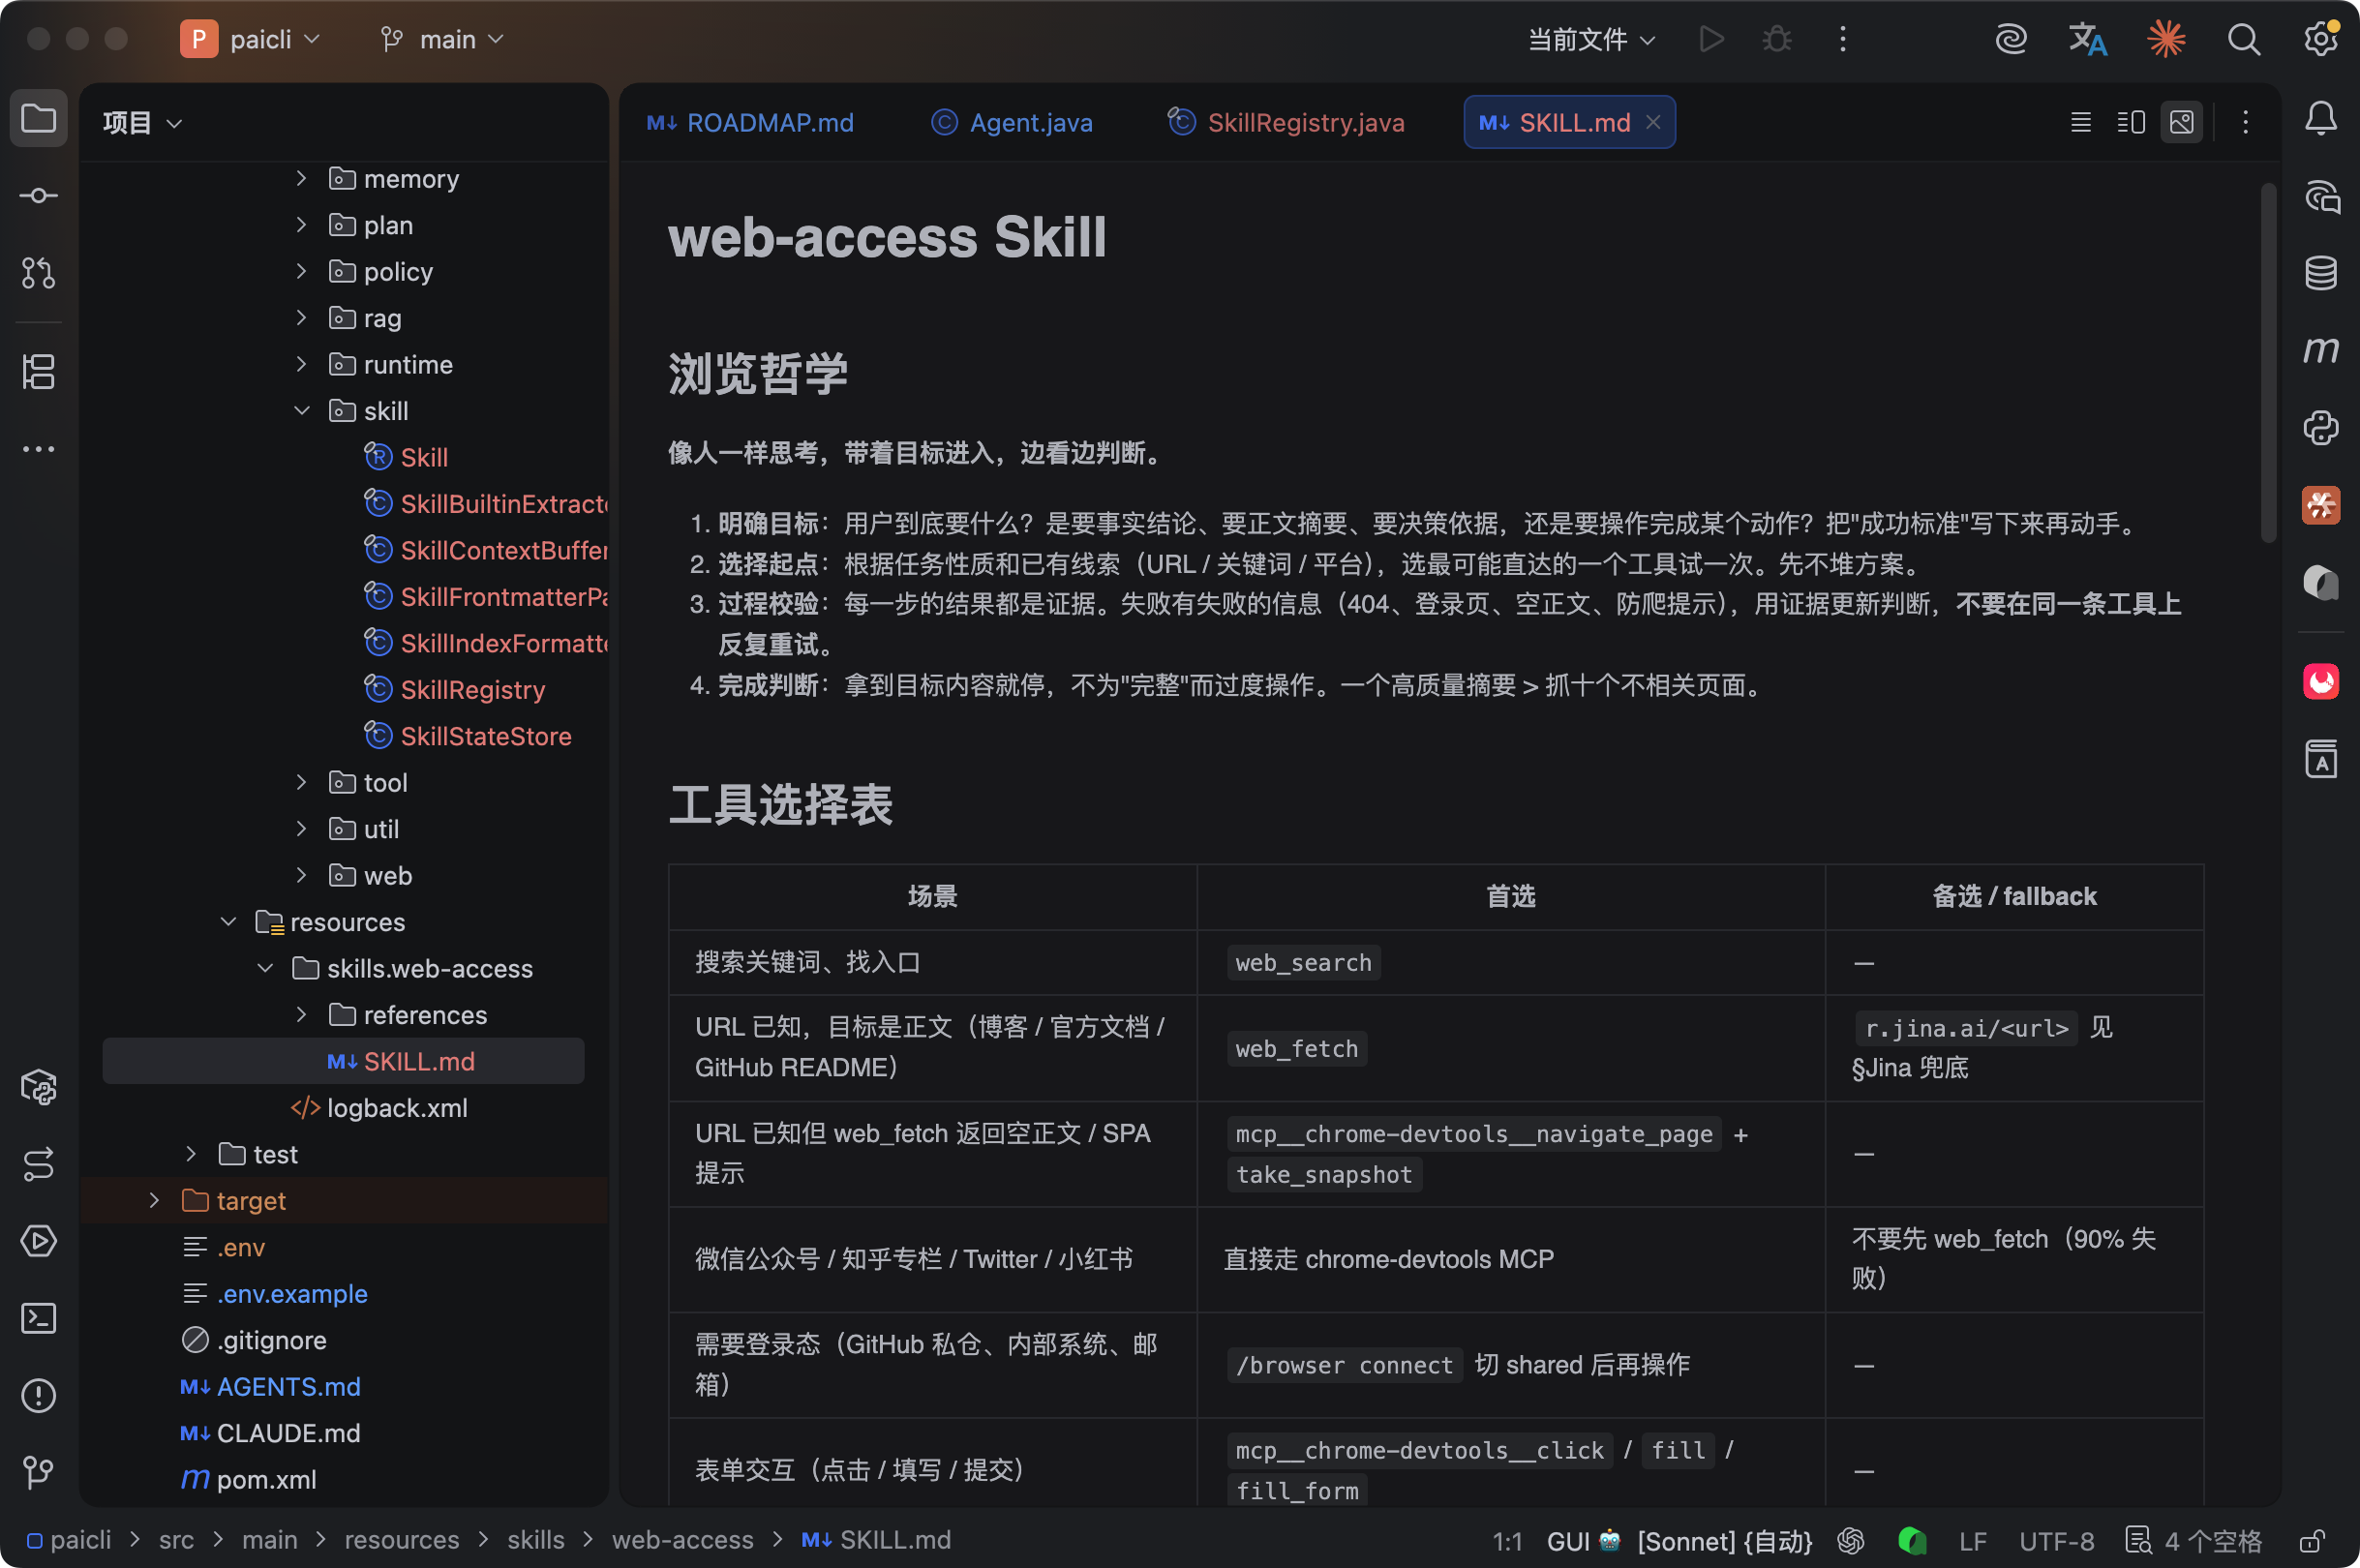Click the Debug bug icon

pyautogui.click(x=1777, y=39)
